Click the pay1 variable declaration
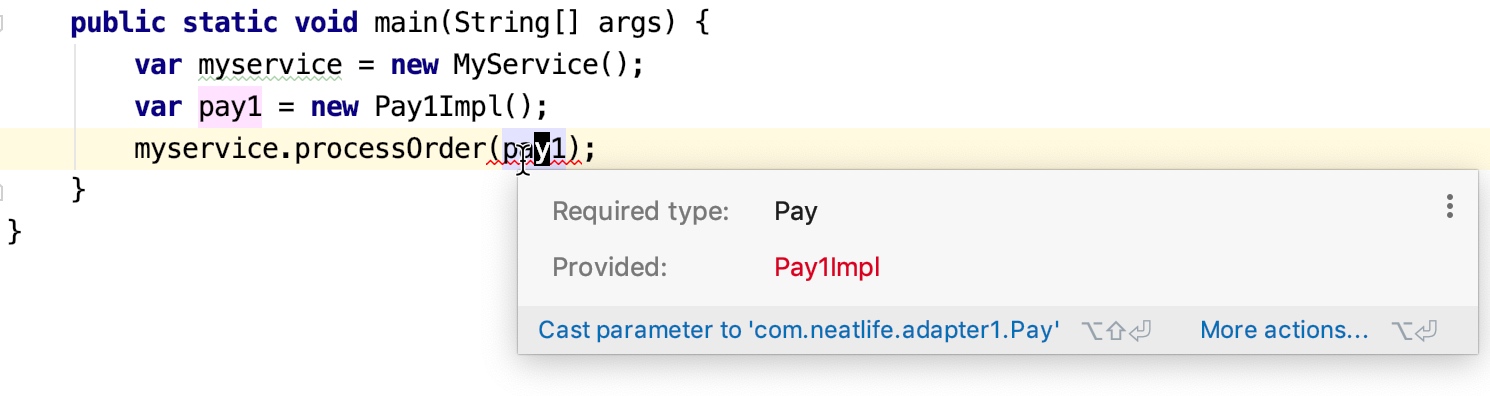This screenshot has height=396, width=1490. (x=230, y=107)
